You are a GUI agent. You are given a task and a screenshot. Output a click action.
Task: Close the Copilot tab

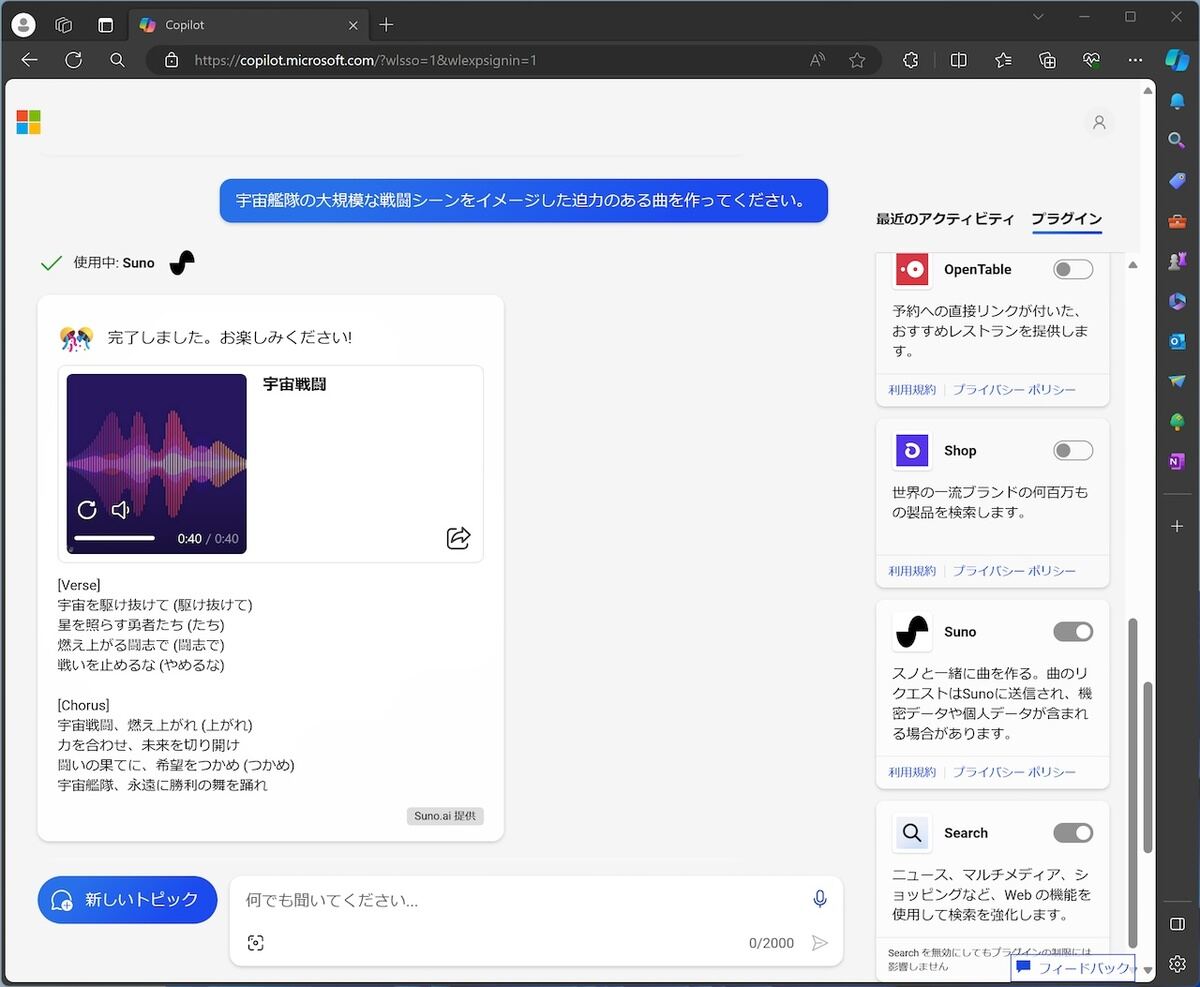pos(352,25)
